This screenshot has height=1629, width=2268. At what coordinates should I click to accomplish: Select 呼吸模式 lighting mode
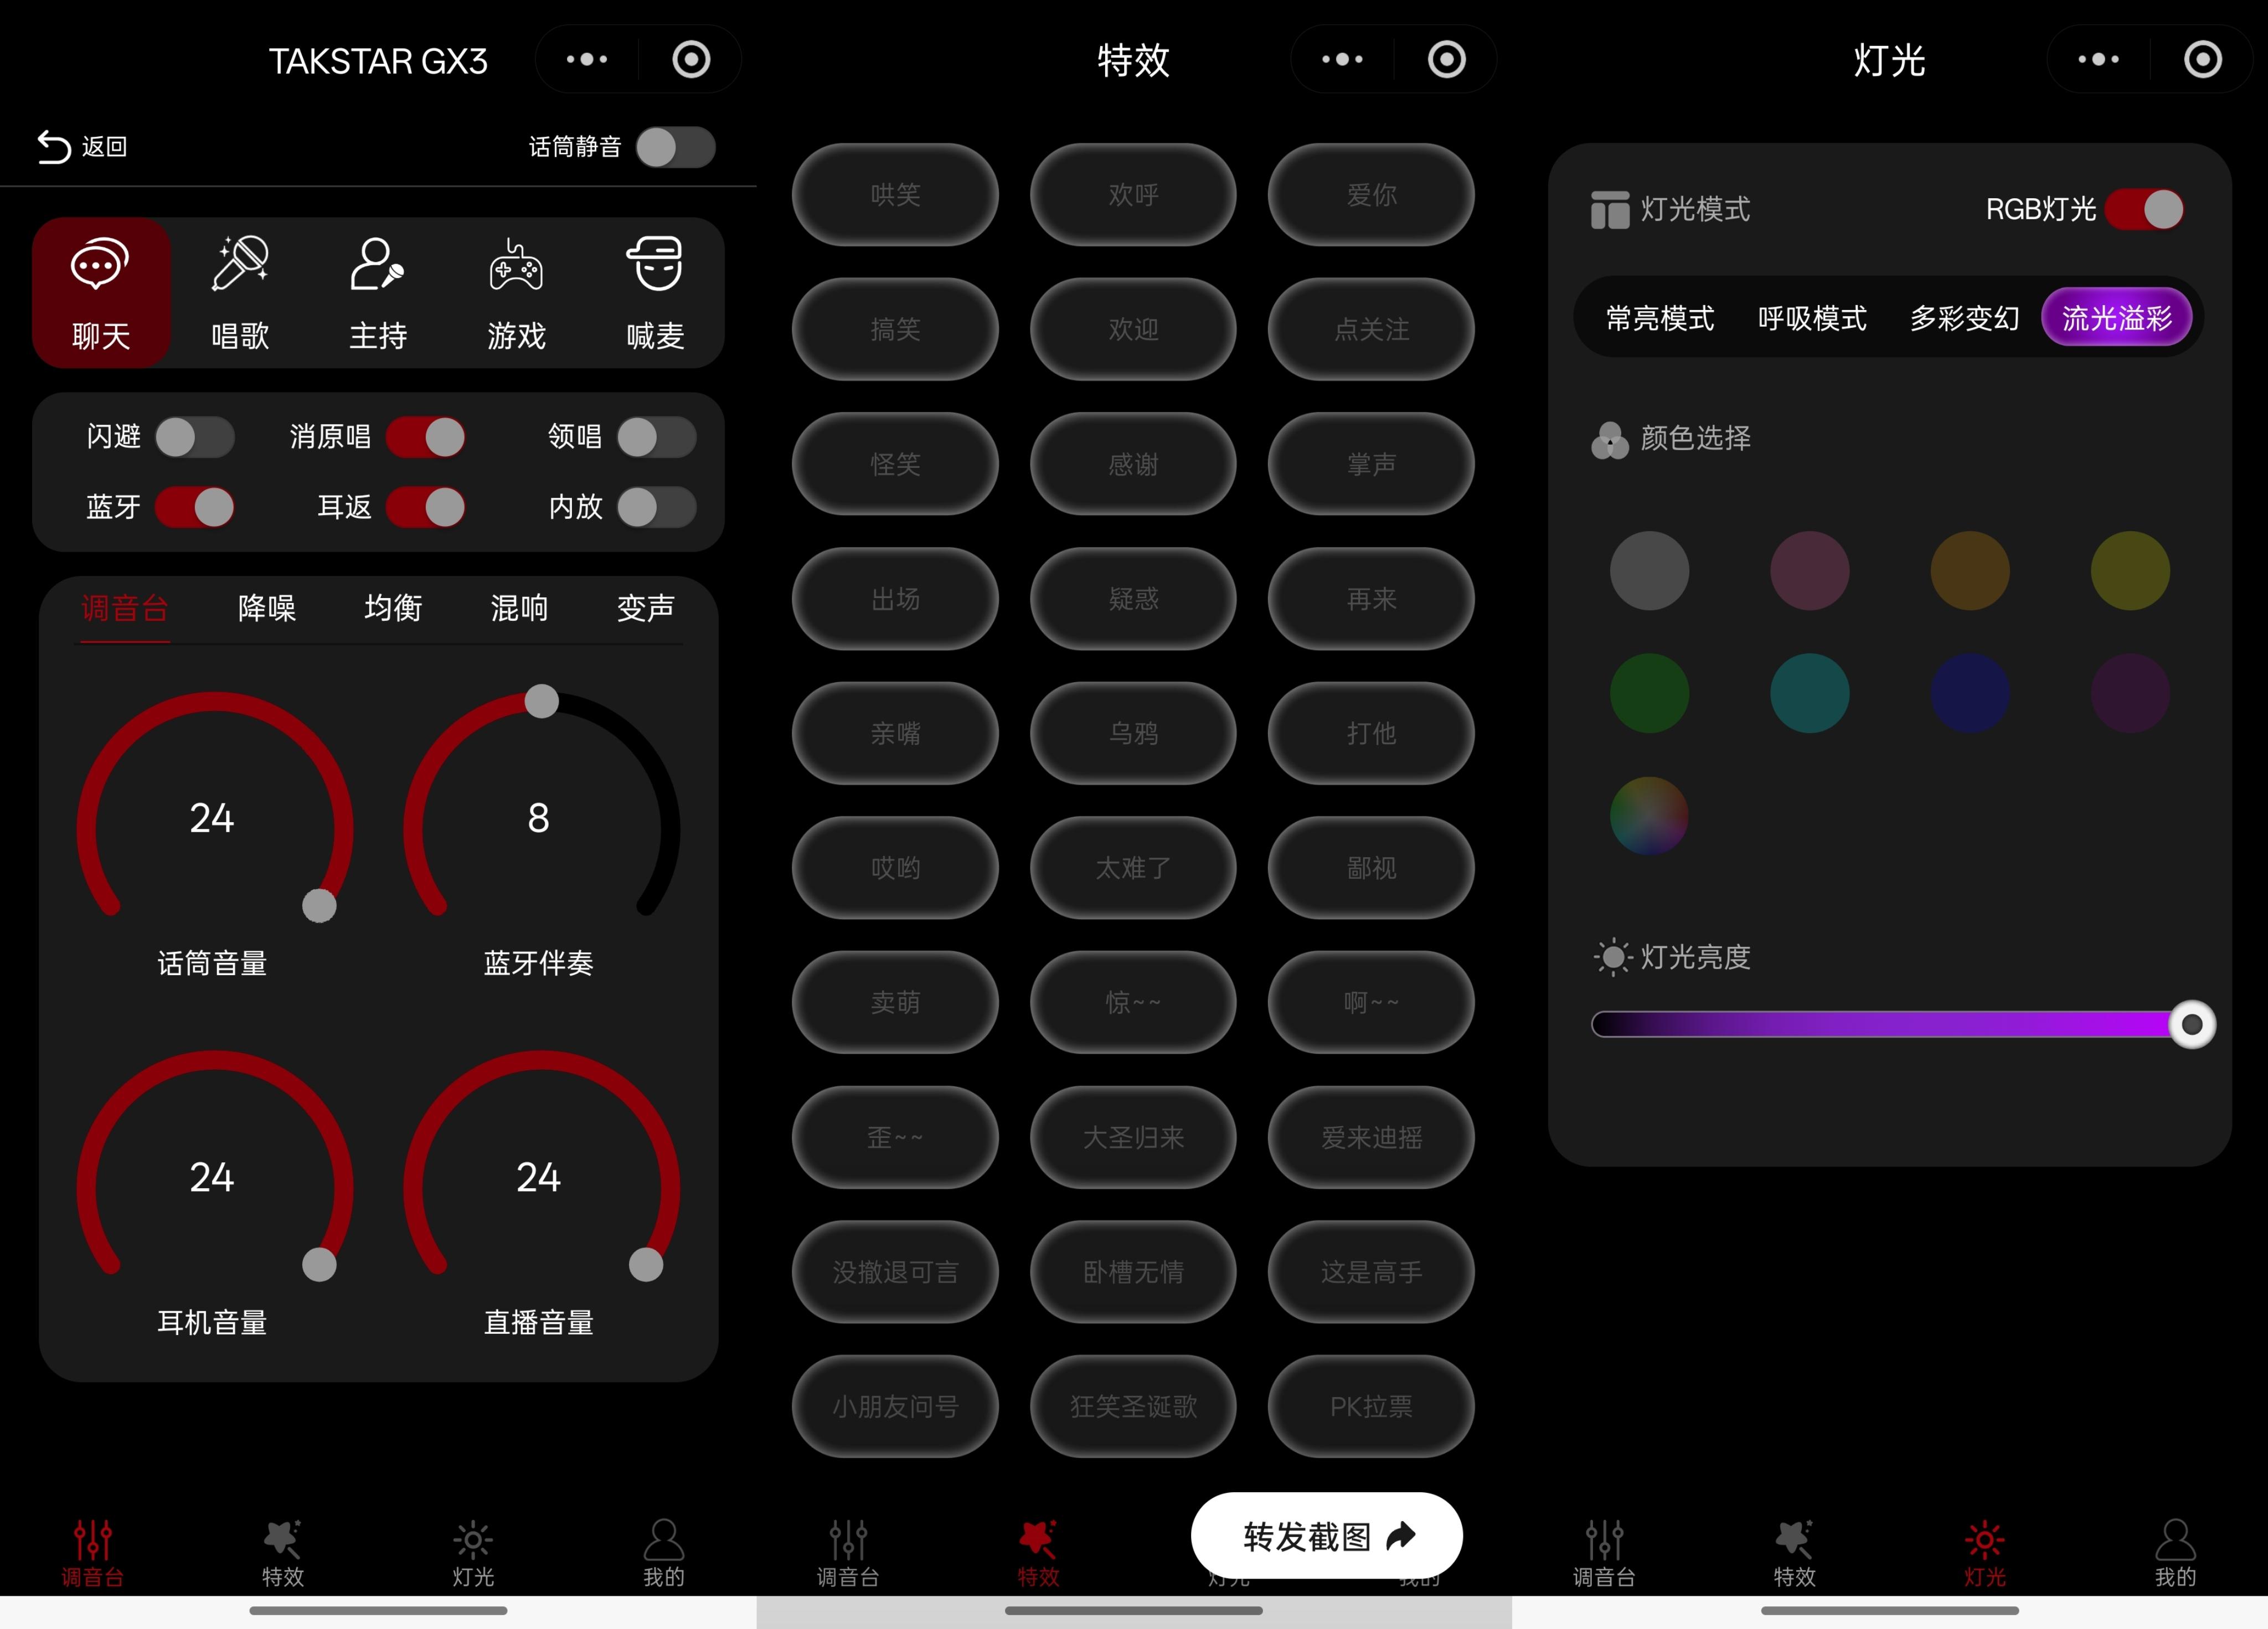(x=1812, y=318)
